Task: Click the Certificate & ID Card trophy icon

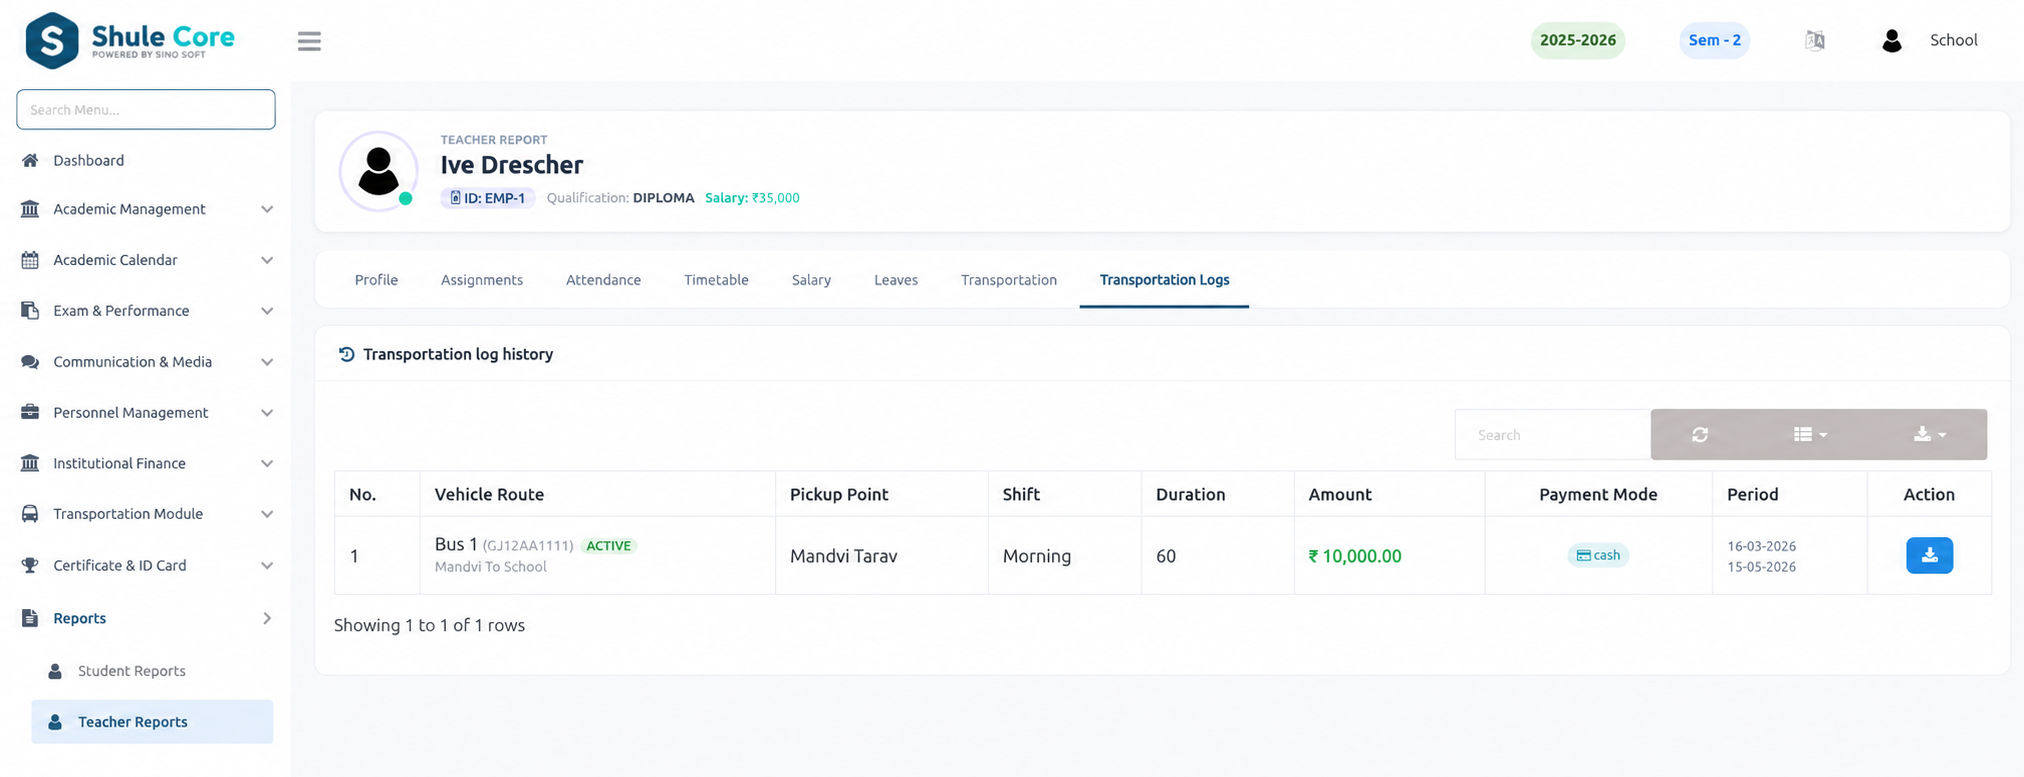Action: [x=30, y=565]
